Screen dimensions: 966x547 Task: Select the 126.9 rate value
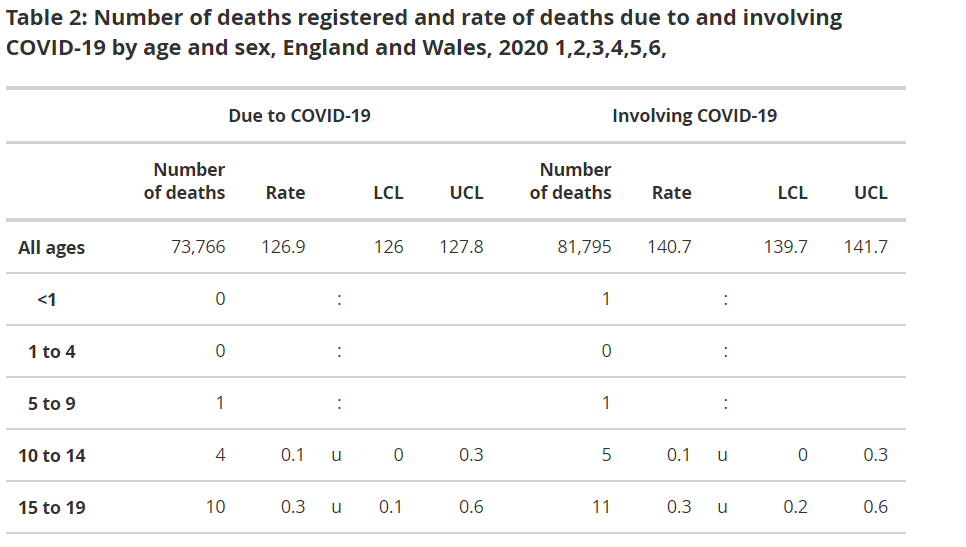283,247
